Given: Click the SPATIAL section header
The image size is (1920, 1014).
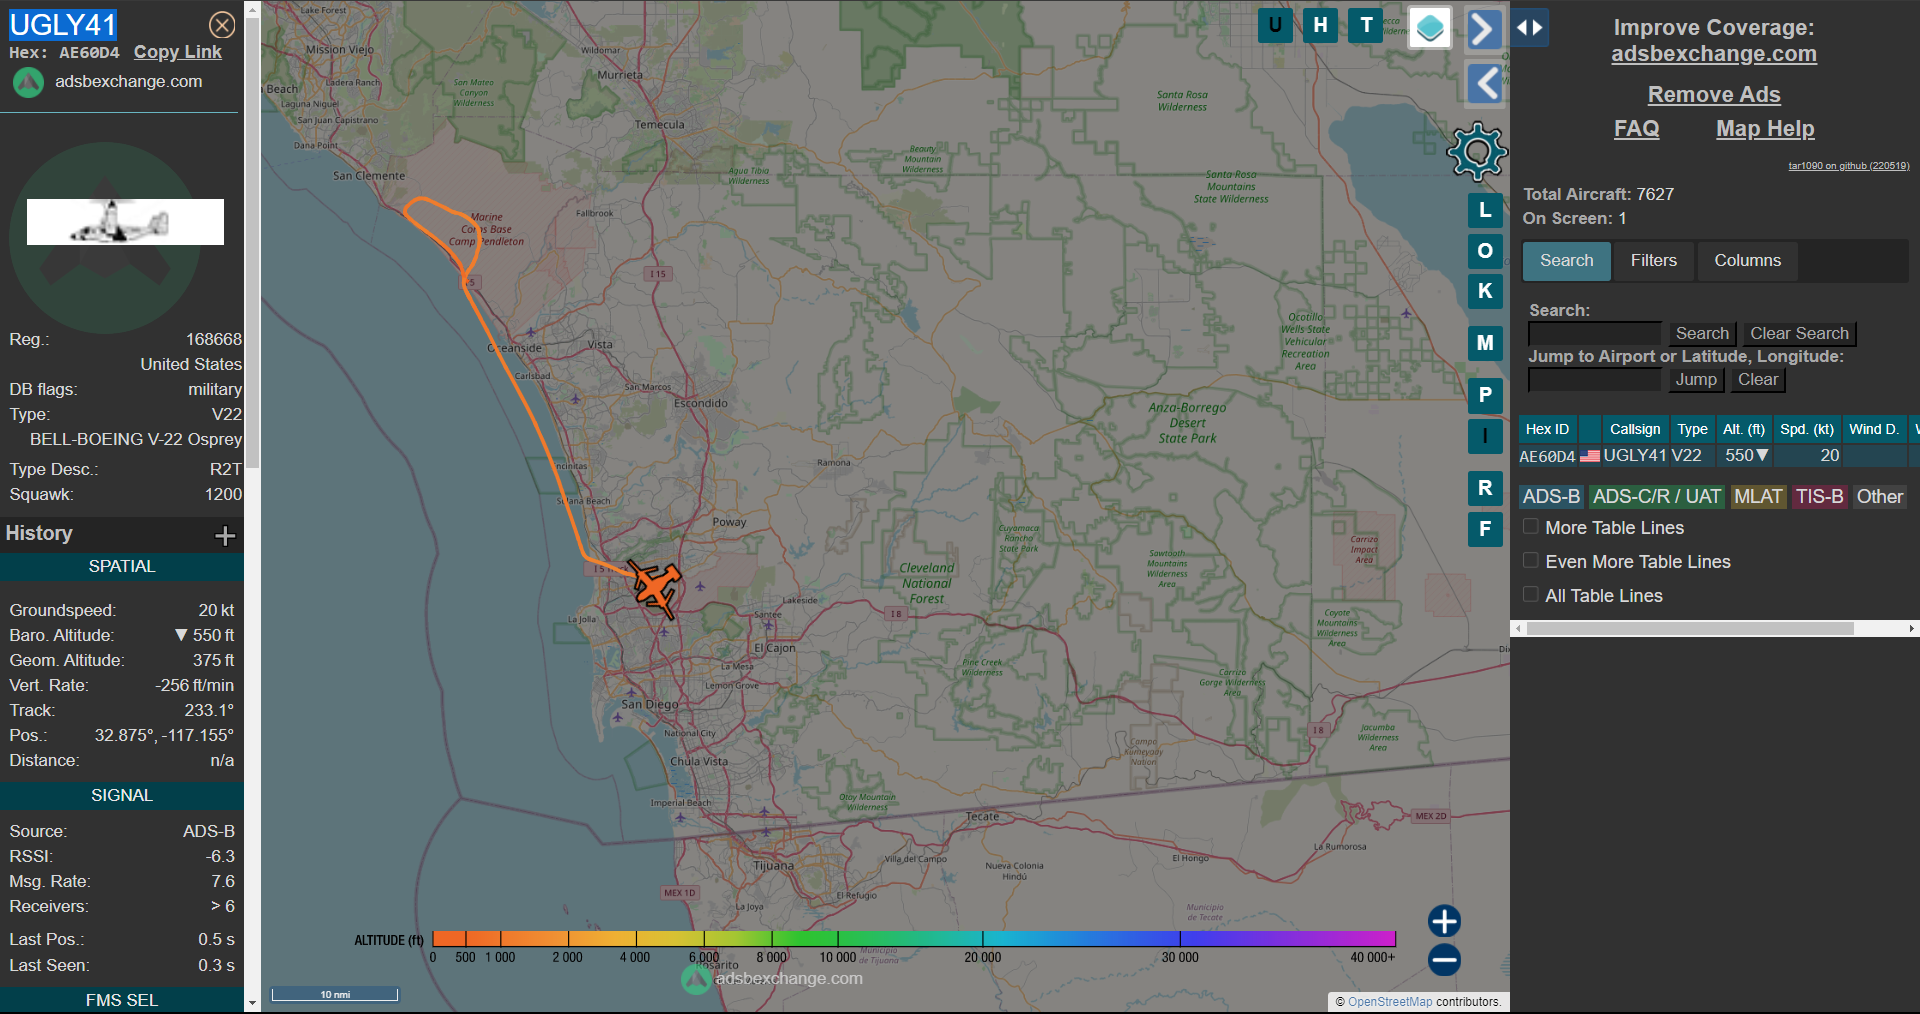Looking at the screenshot, I should [x=122, y=567].
